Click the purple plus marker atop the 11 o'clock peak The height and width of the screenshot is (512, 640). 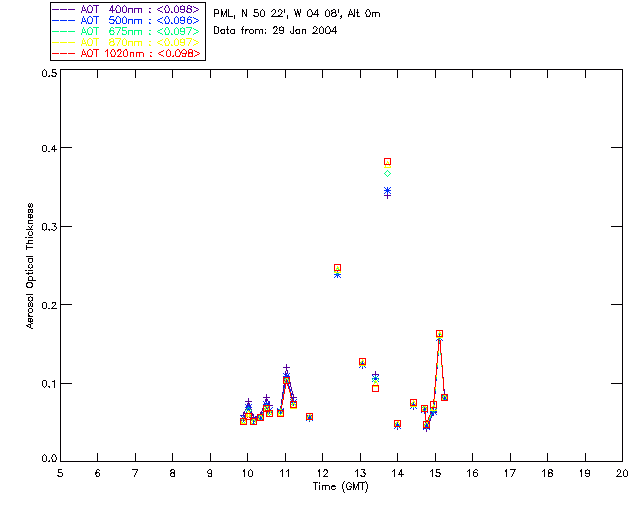tap(287, 368)
